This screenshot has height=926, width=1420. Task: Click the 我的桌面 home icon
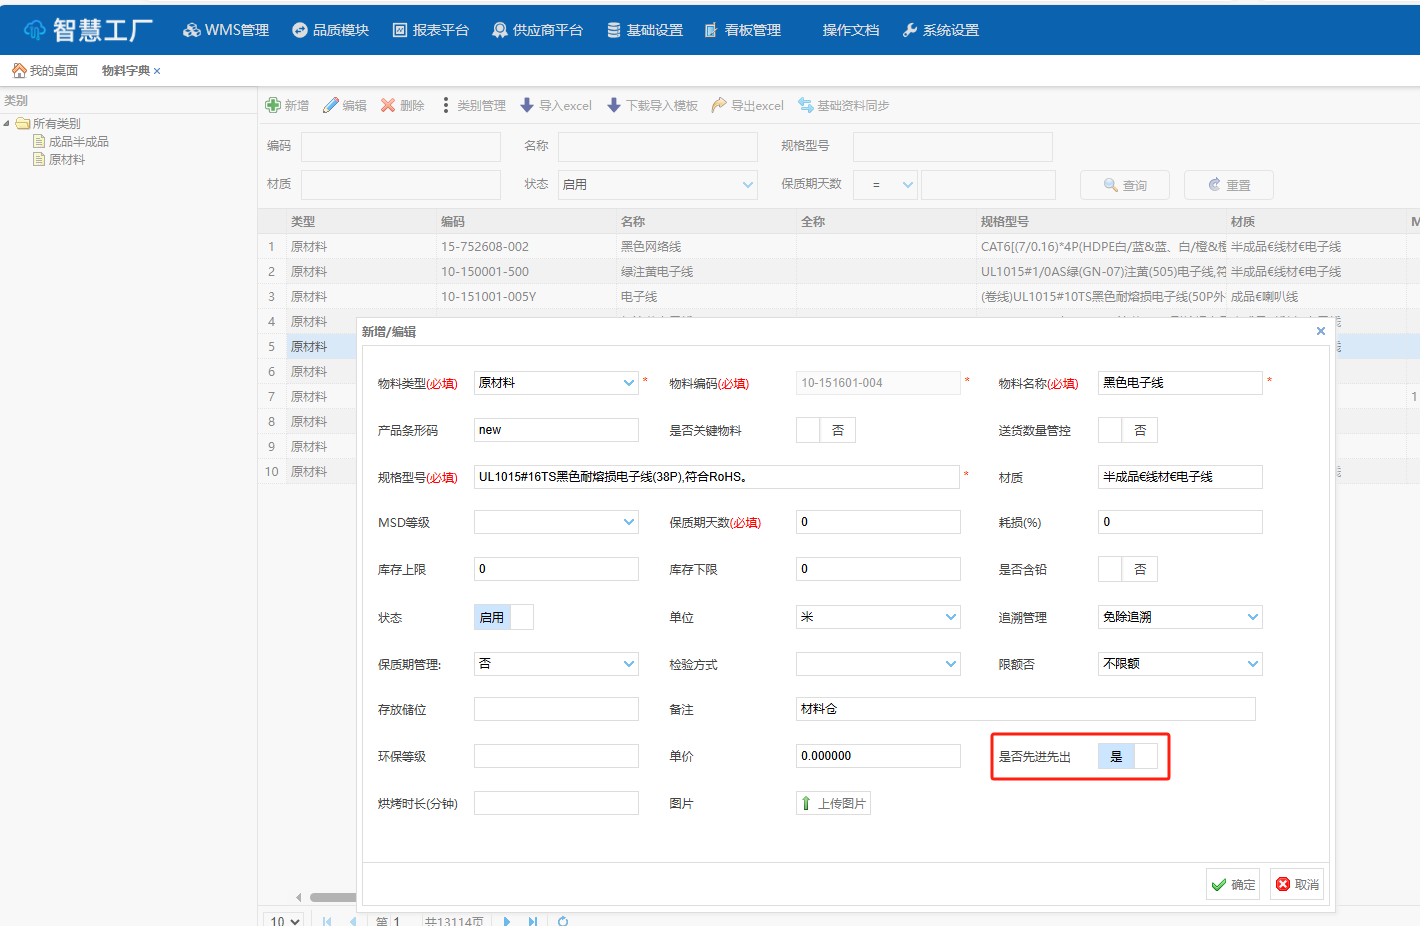[x=19, y=70]
